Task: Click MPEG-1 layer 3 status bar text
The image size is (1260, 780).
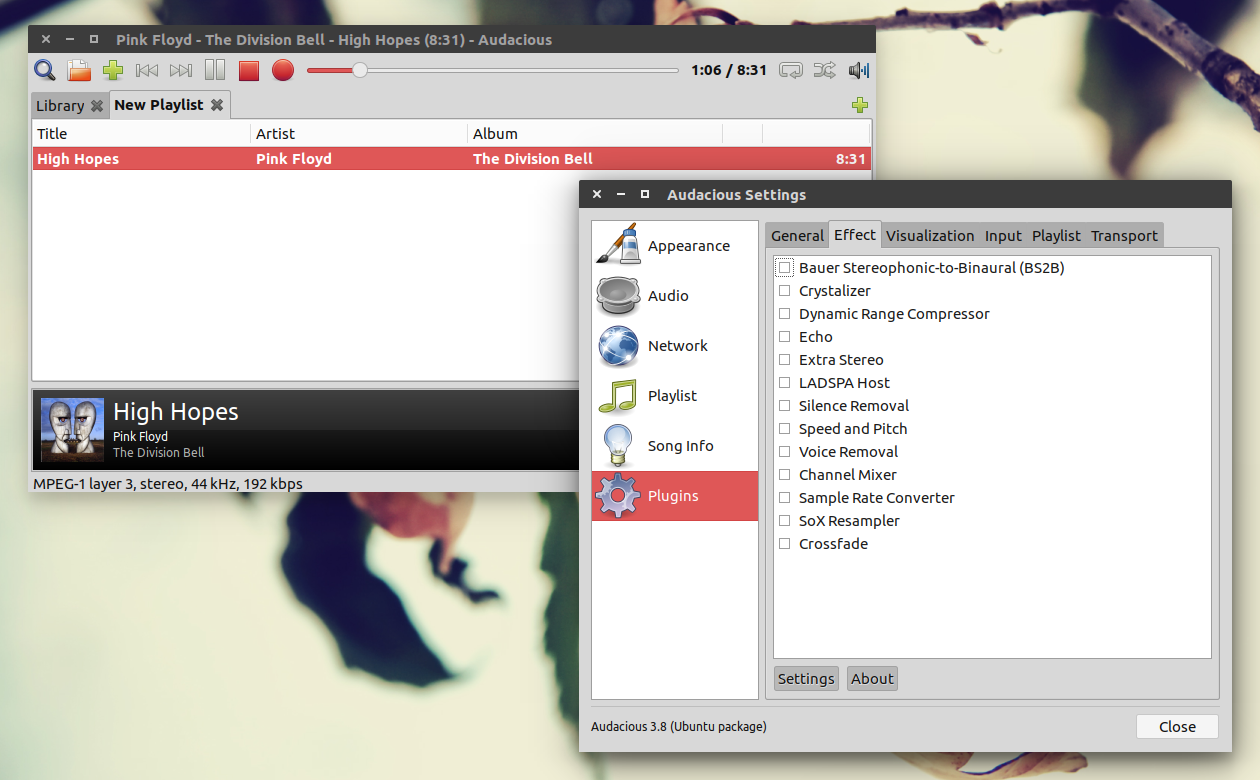Action: [x=168, y=484]
